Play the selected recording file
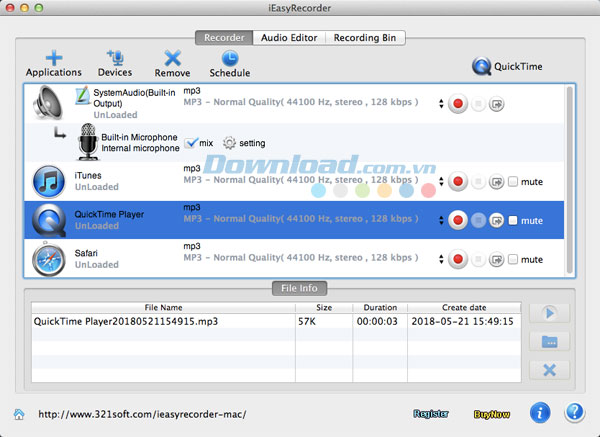 [549, 313]
